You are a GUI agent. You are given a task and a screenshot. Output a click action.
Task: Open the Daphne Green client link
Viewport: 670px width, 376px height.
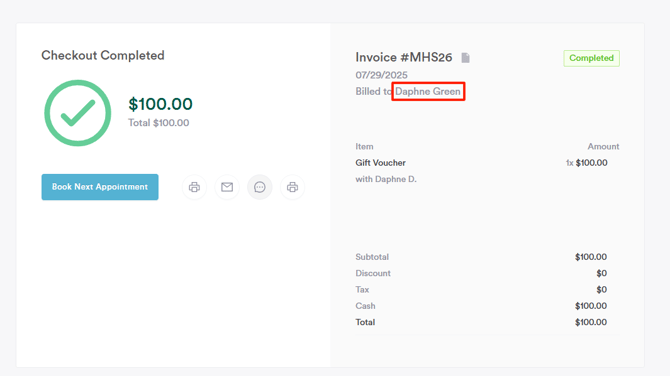pos(428,91)
